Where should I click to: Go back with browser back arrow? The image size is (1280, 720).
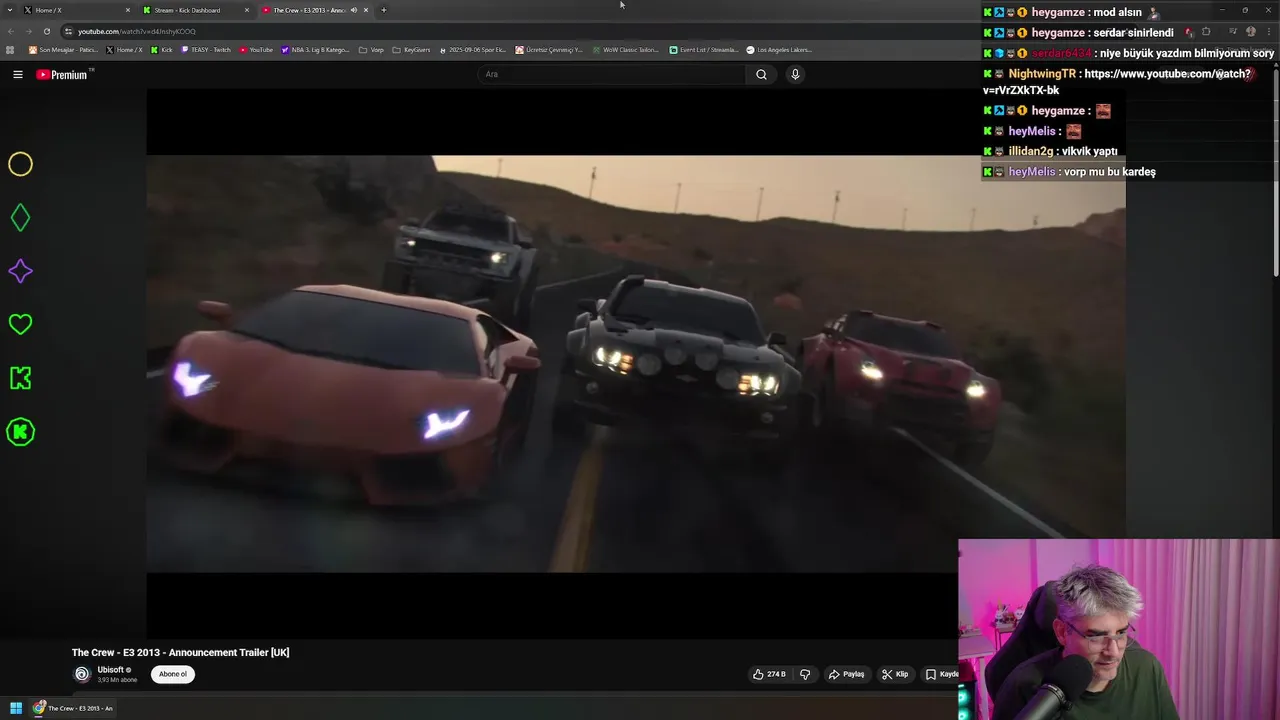point(10,31)
